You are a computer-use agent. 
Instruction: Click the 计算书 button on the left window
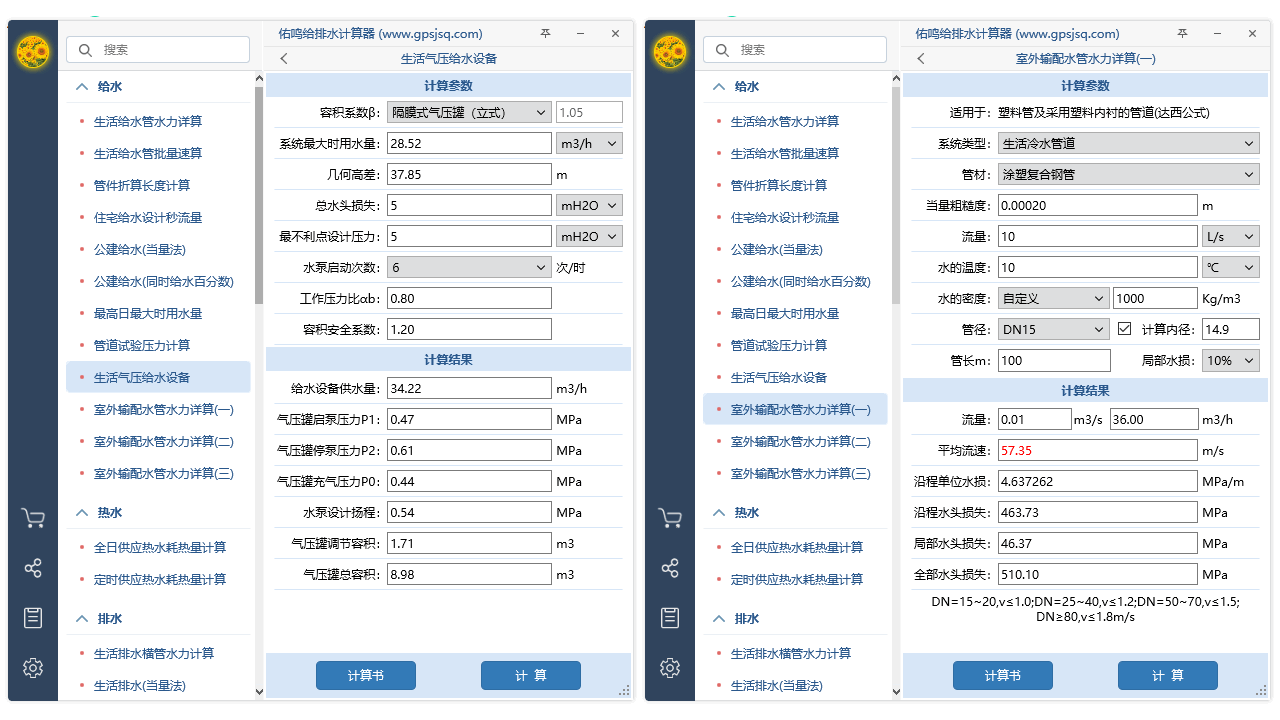(366, 675)
